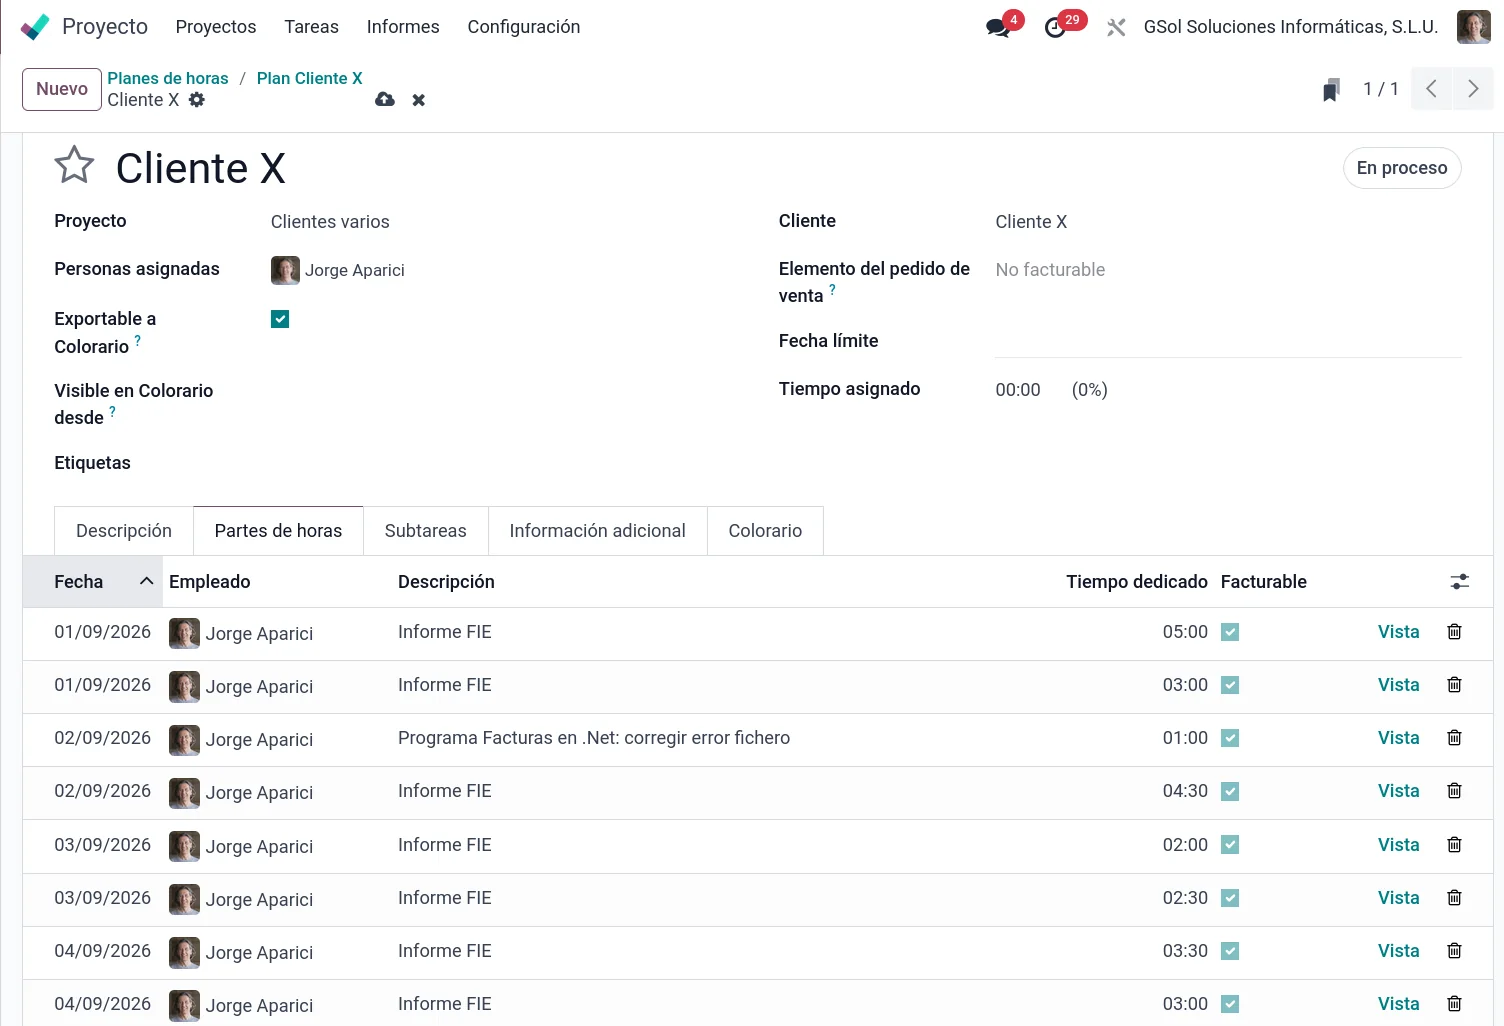Toggle Facturable on 04/09/2026 03:30 line

(x=1230, y=951)
